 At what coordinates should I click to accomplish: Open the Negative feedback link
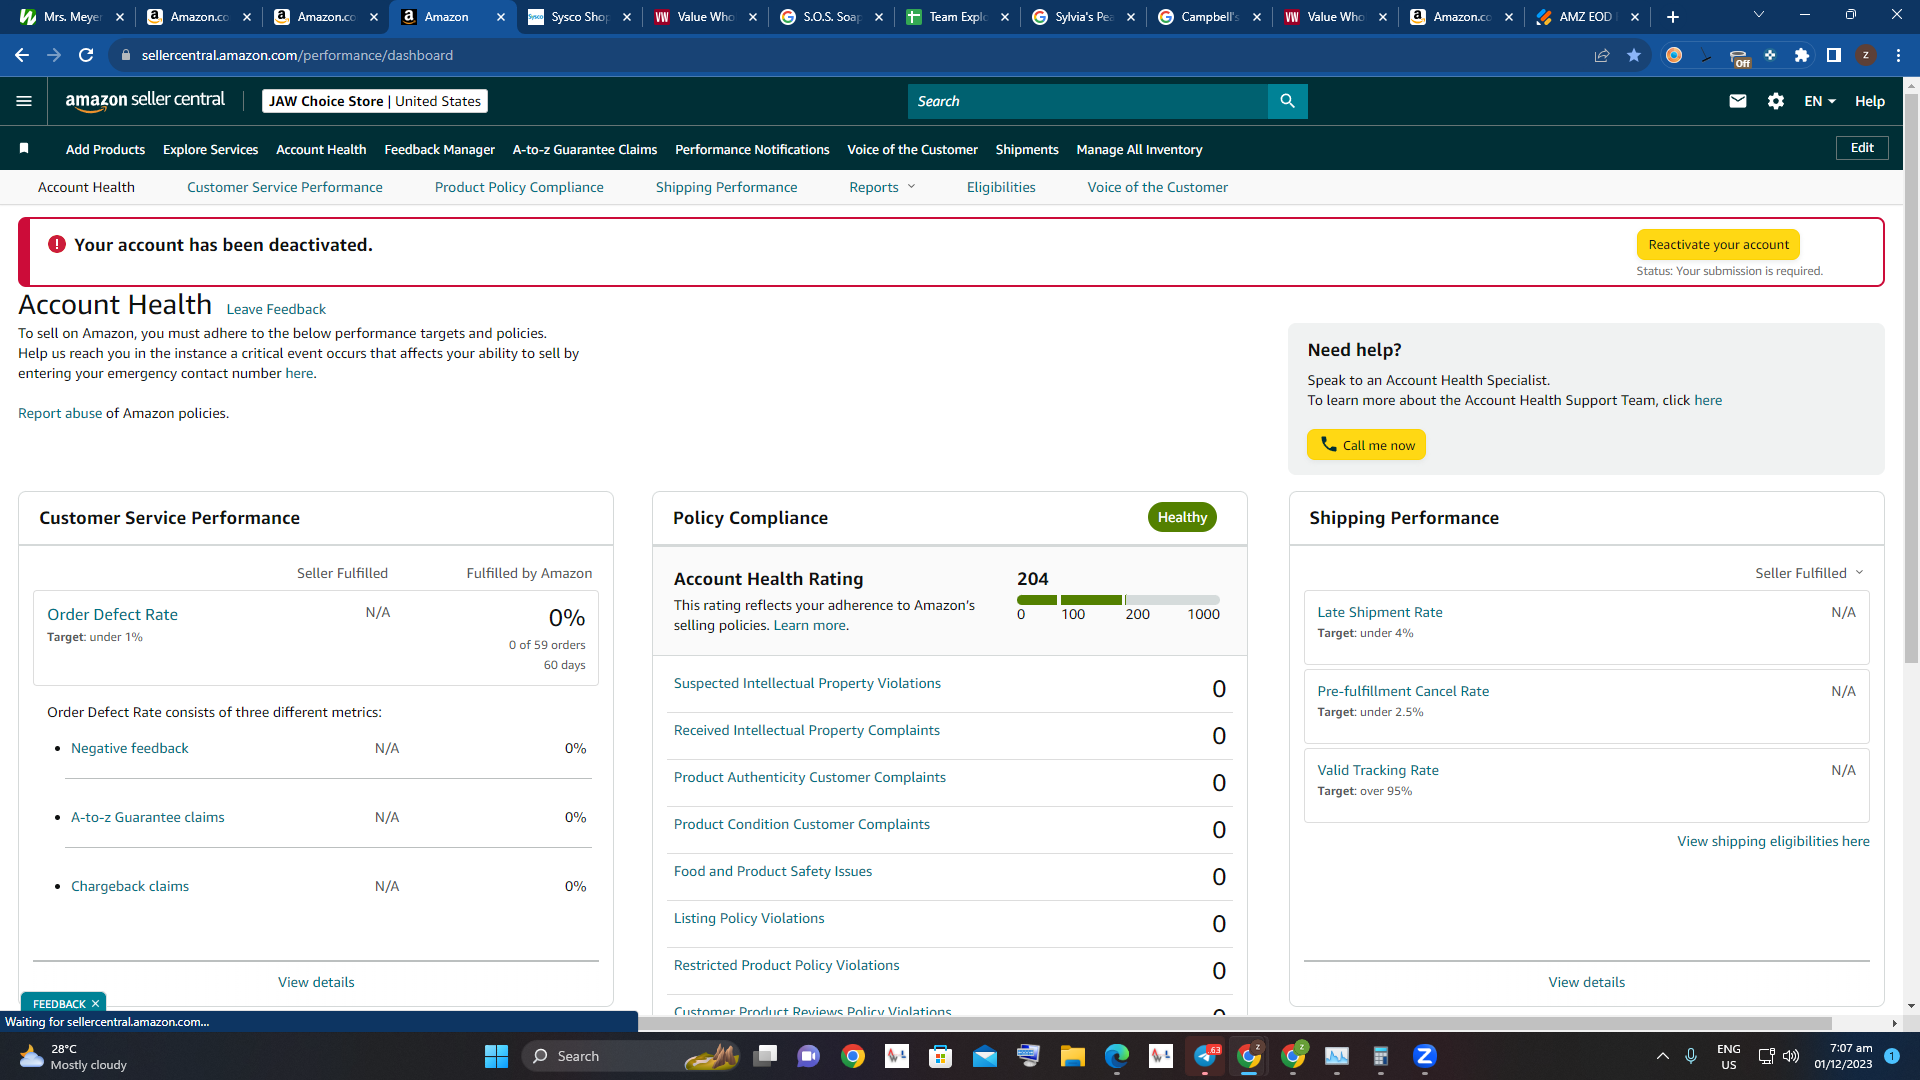point(130,748)
